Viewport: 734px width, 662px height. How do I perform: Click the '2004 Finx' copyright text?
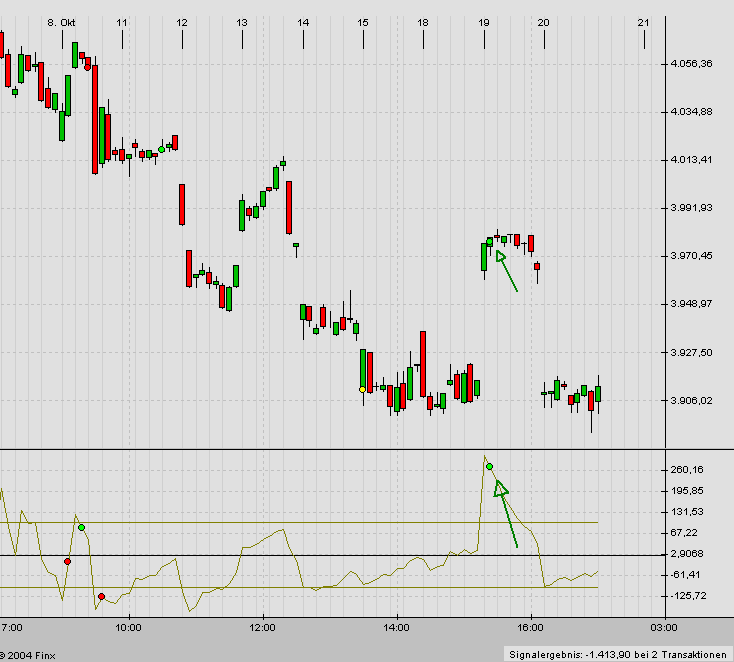31,656
